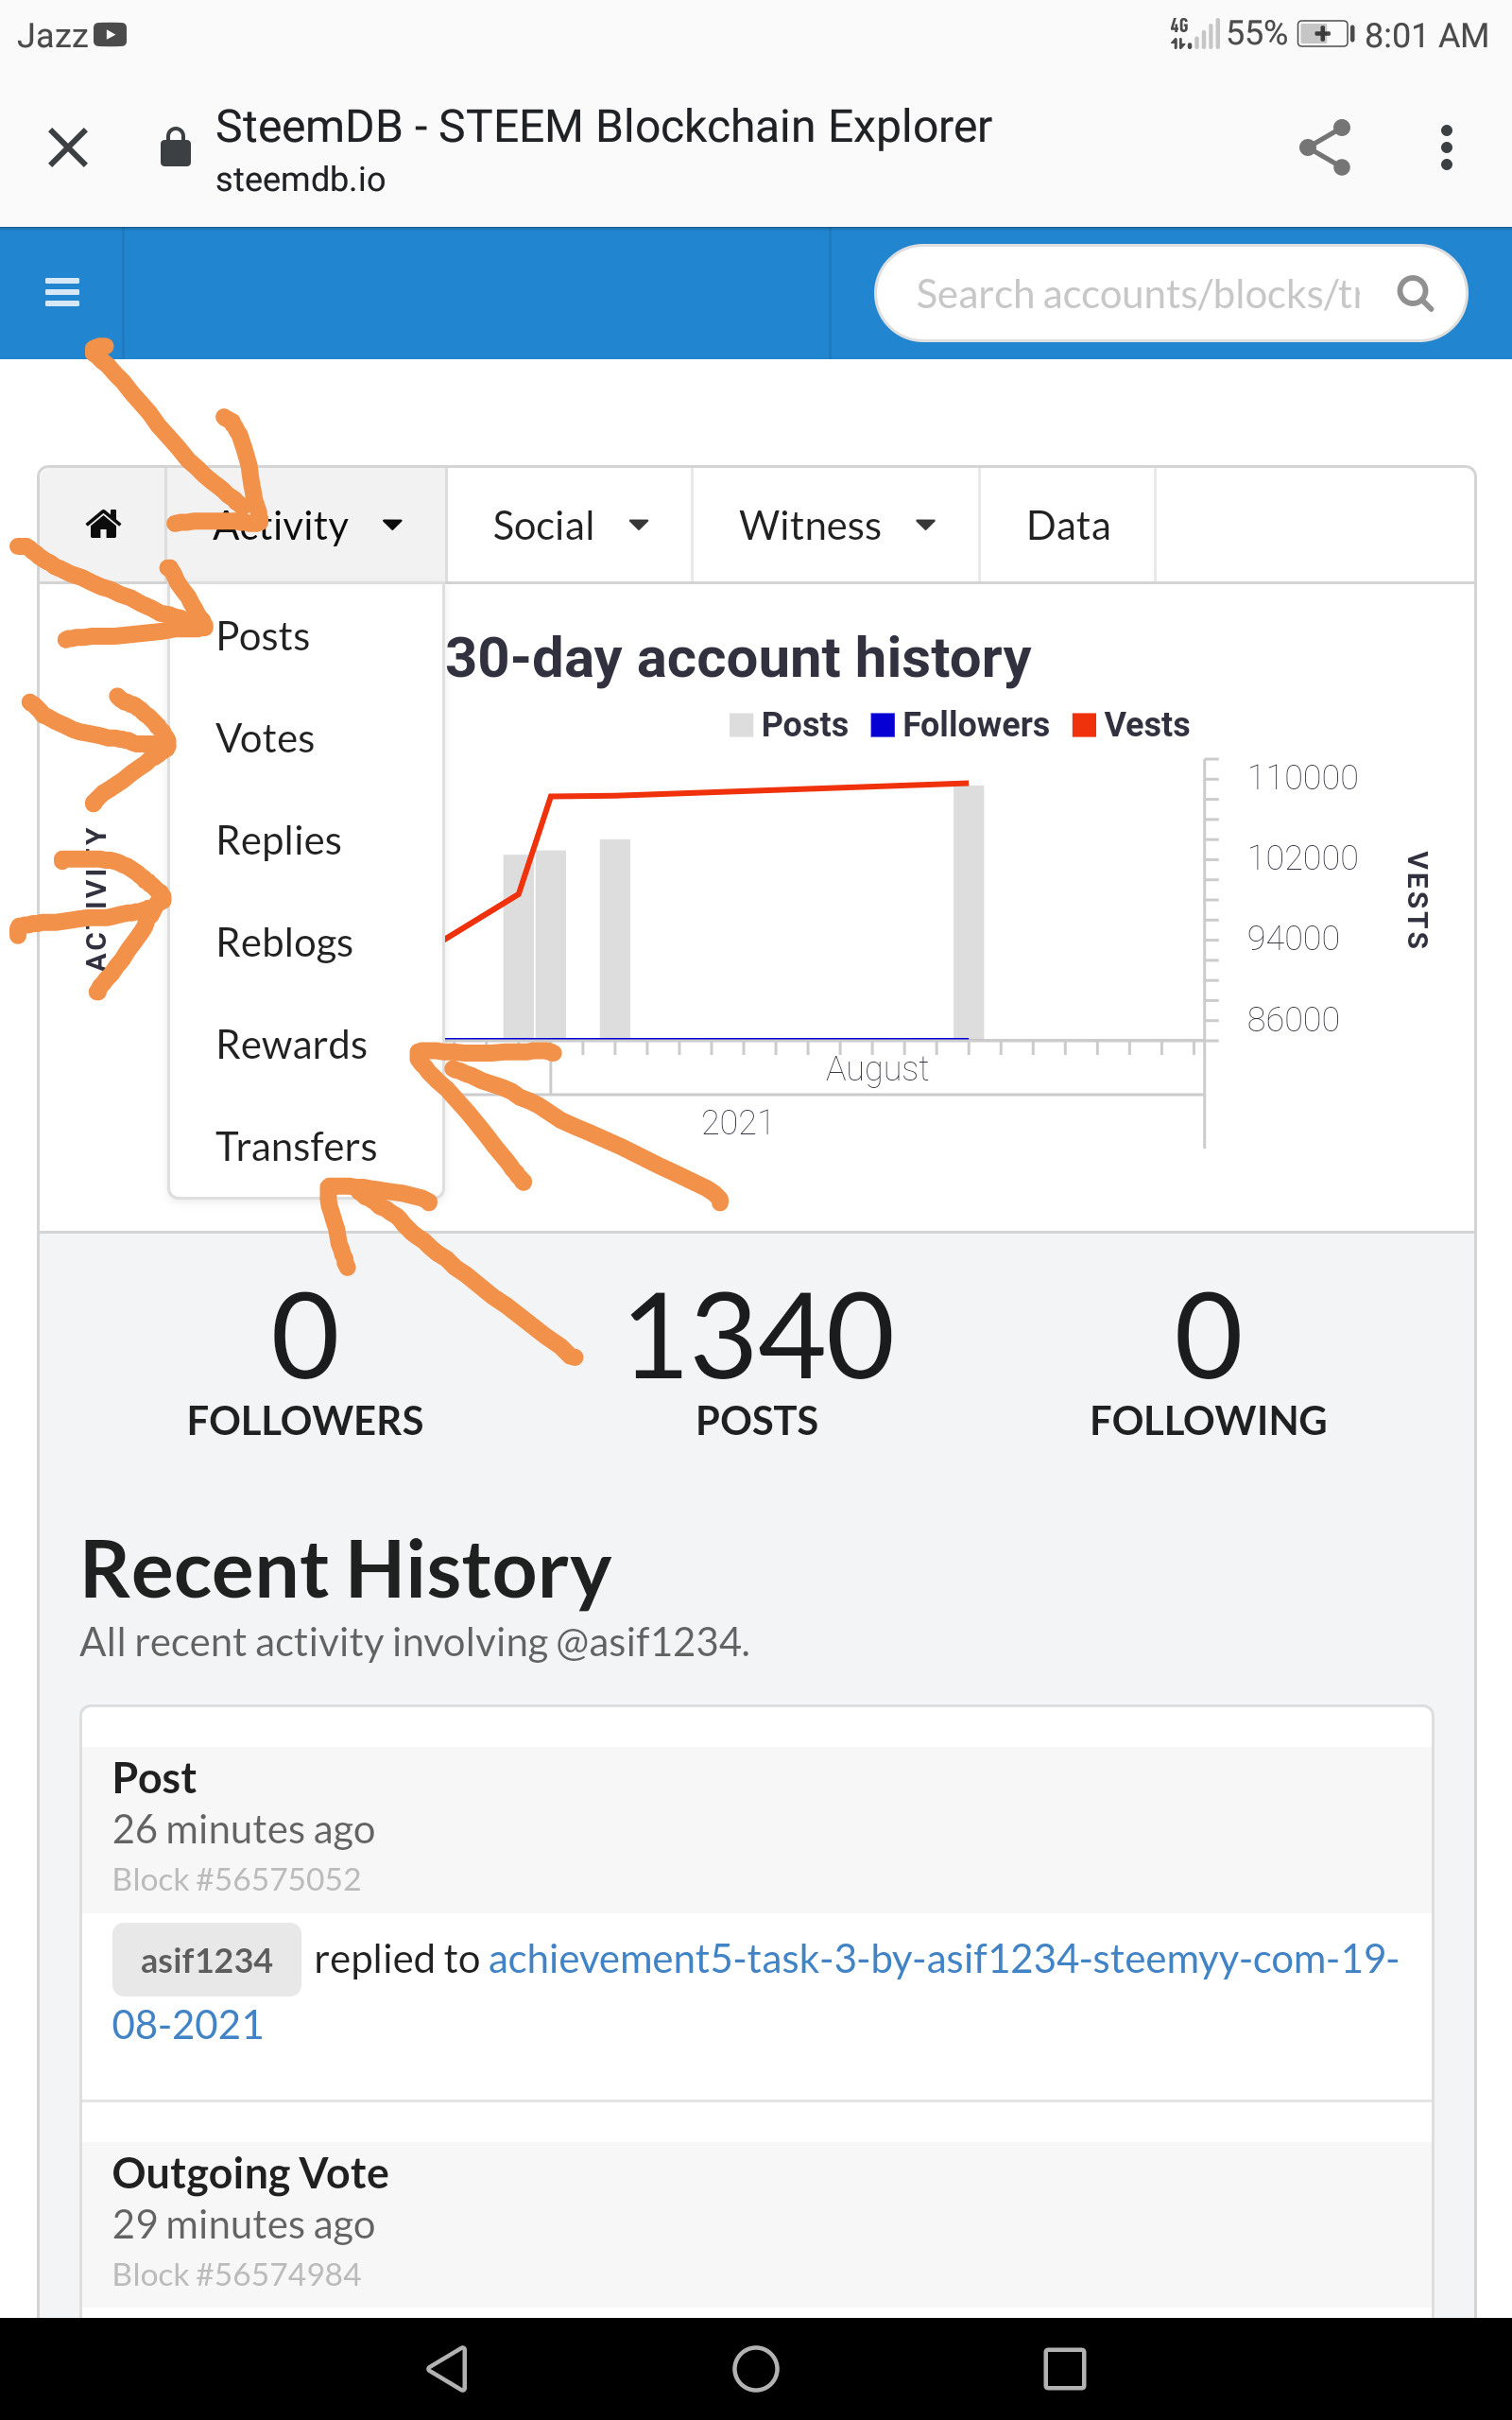Close the browser tab with X

[x=68, y=148]
